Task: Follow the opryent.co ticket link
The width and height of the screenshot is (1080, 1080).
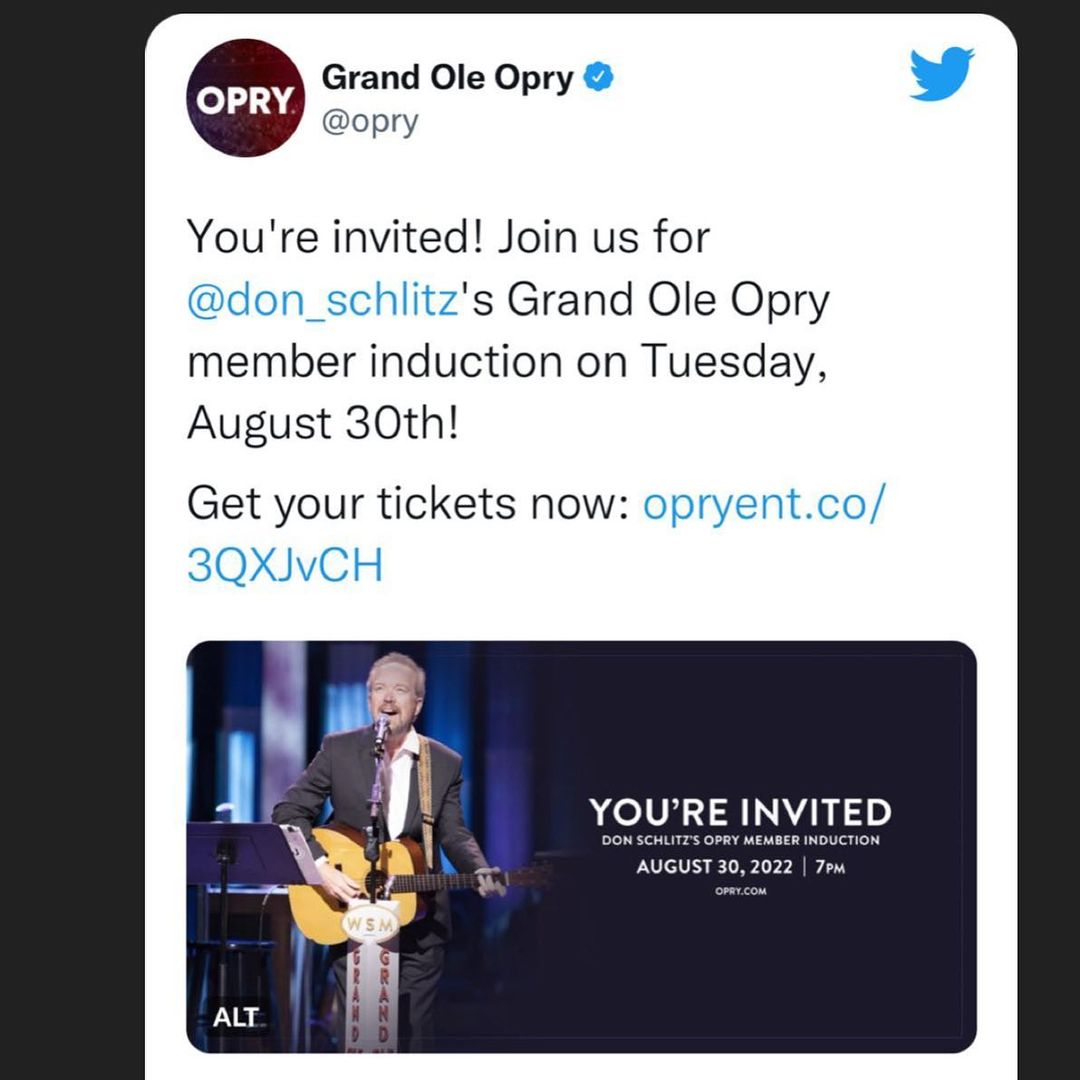Action: 535,534
